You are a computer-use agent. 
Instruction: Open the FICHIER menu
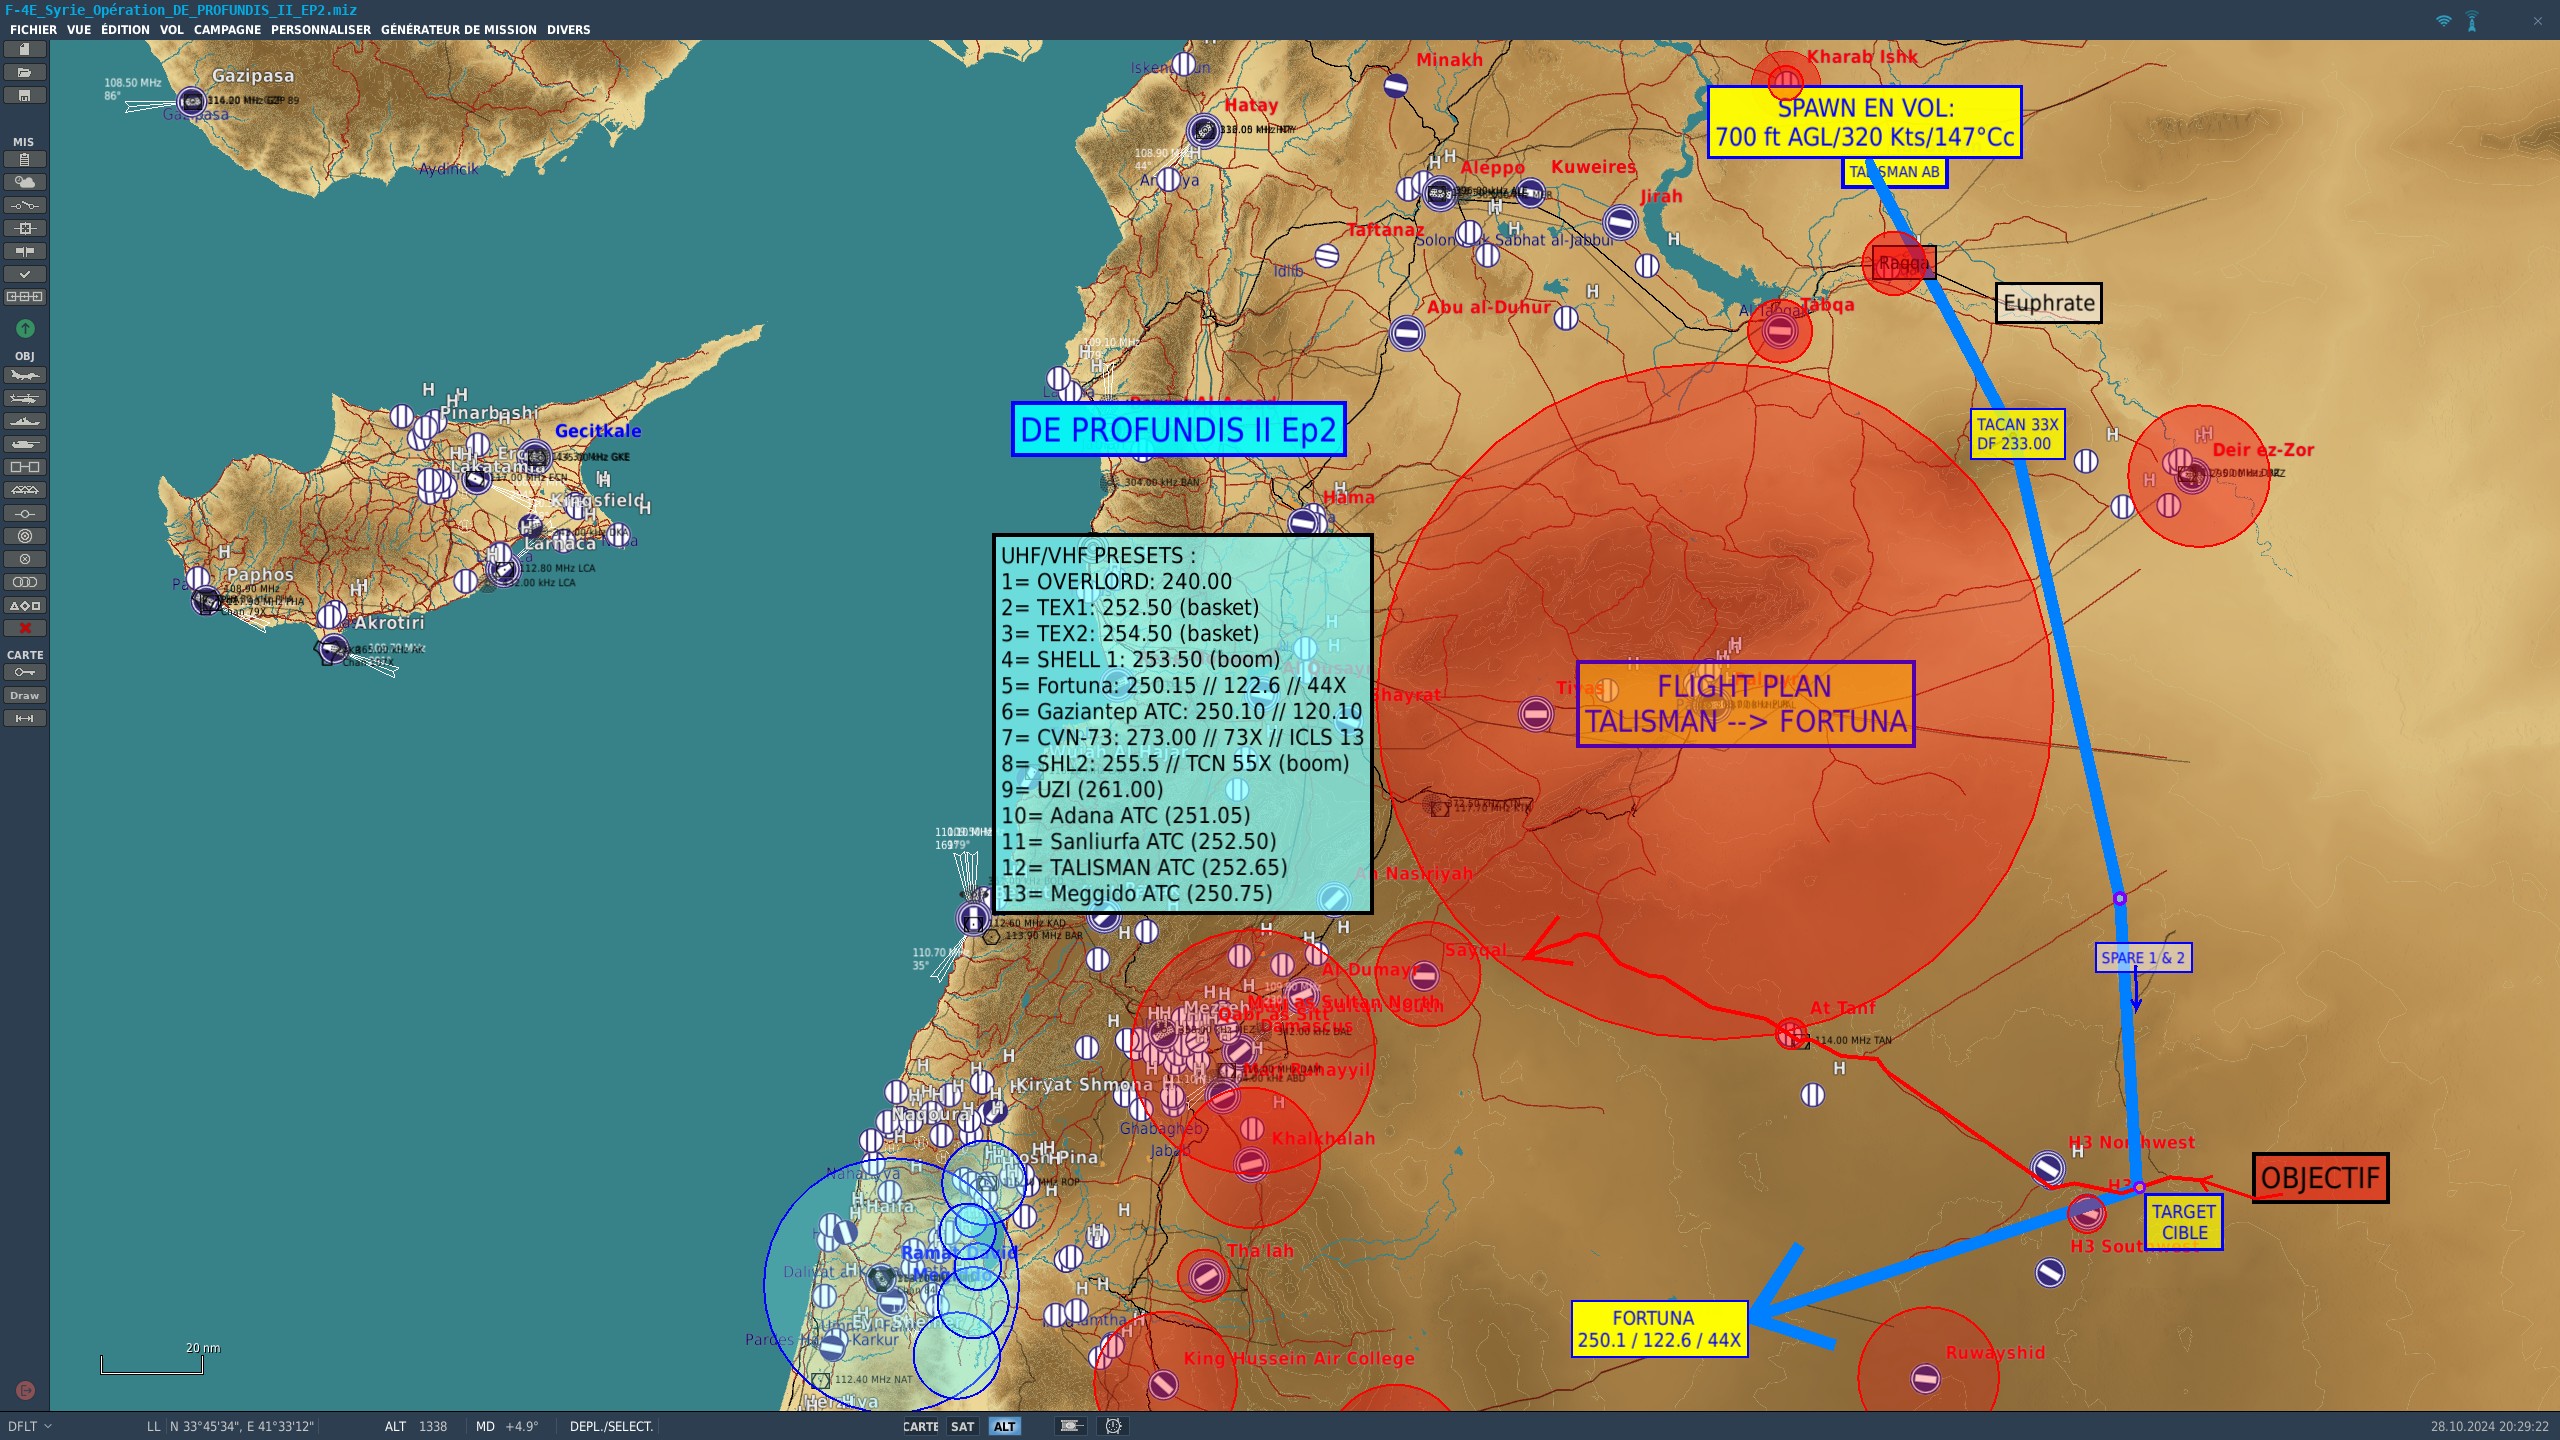tap(33, 30)
